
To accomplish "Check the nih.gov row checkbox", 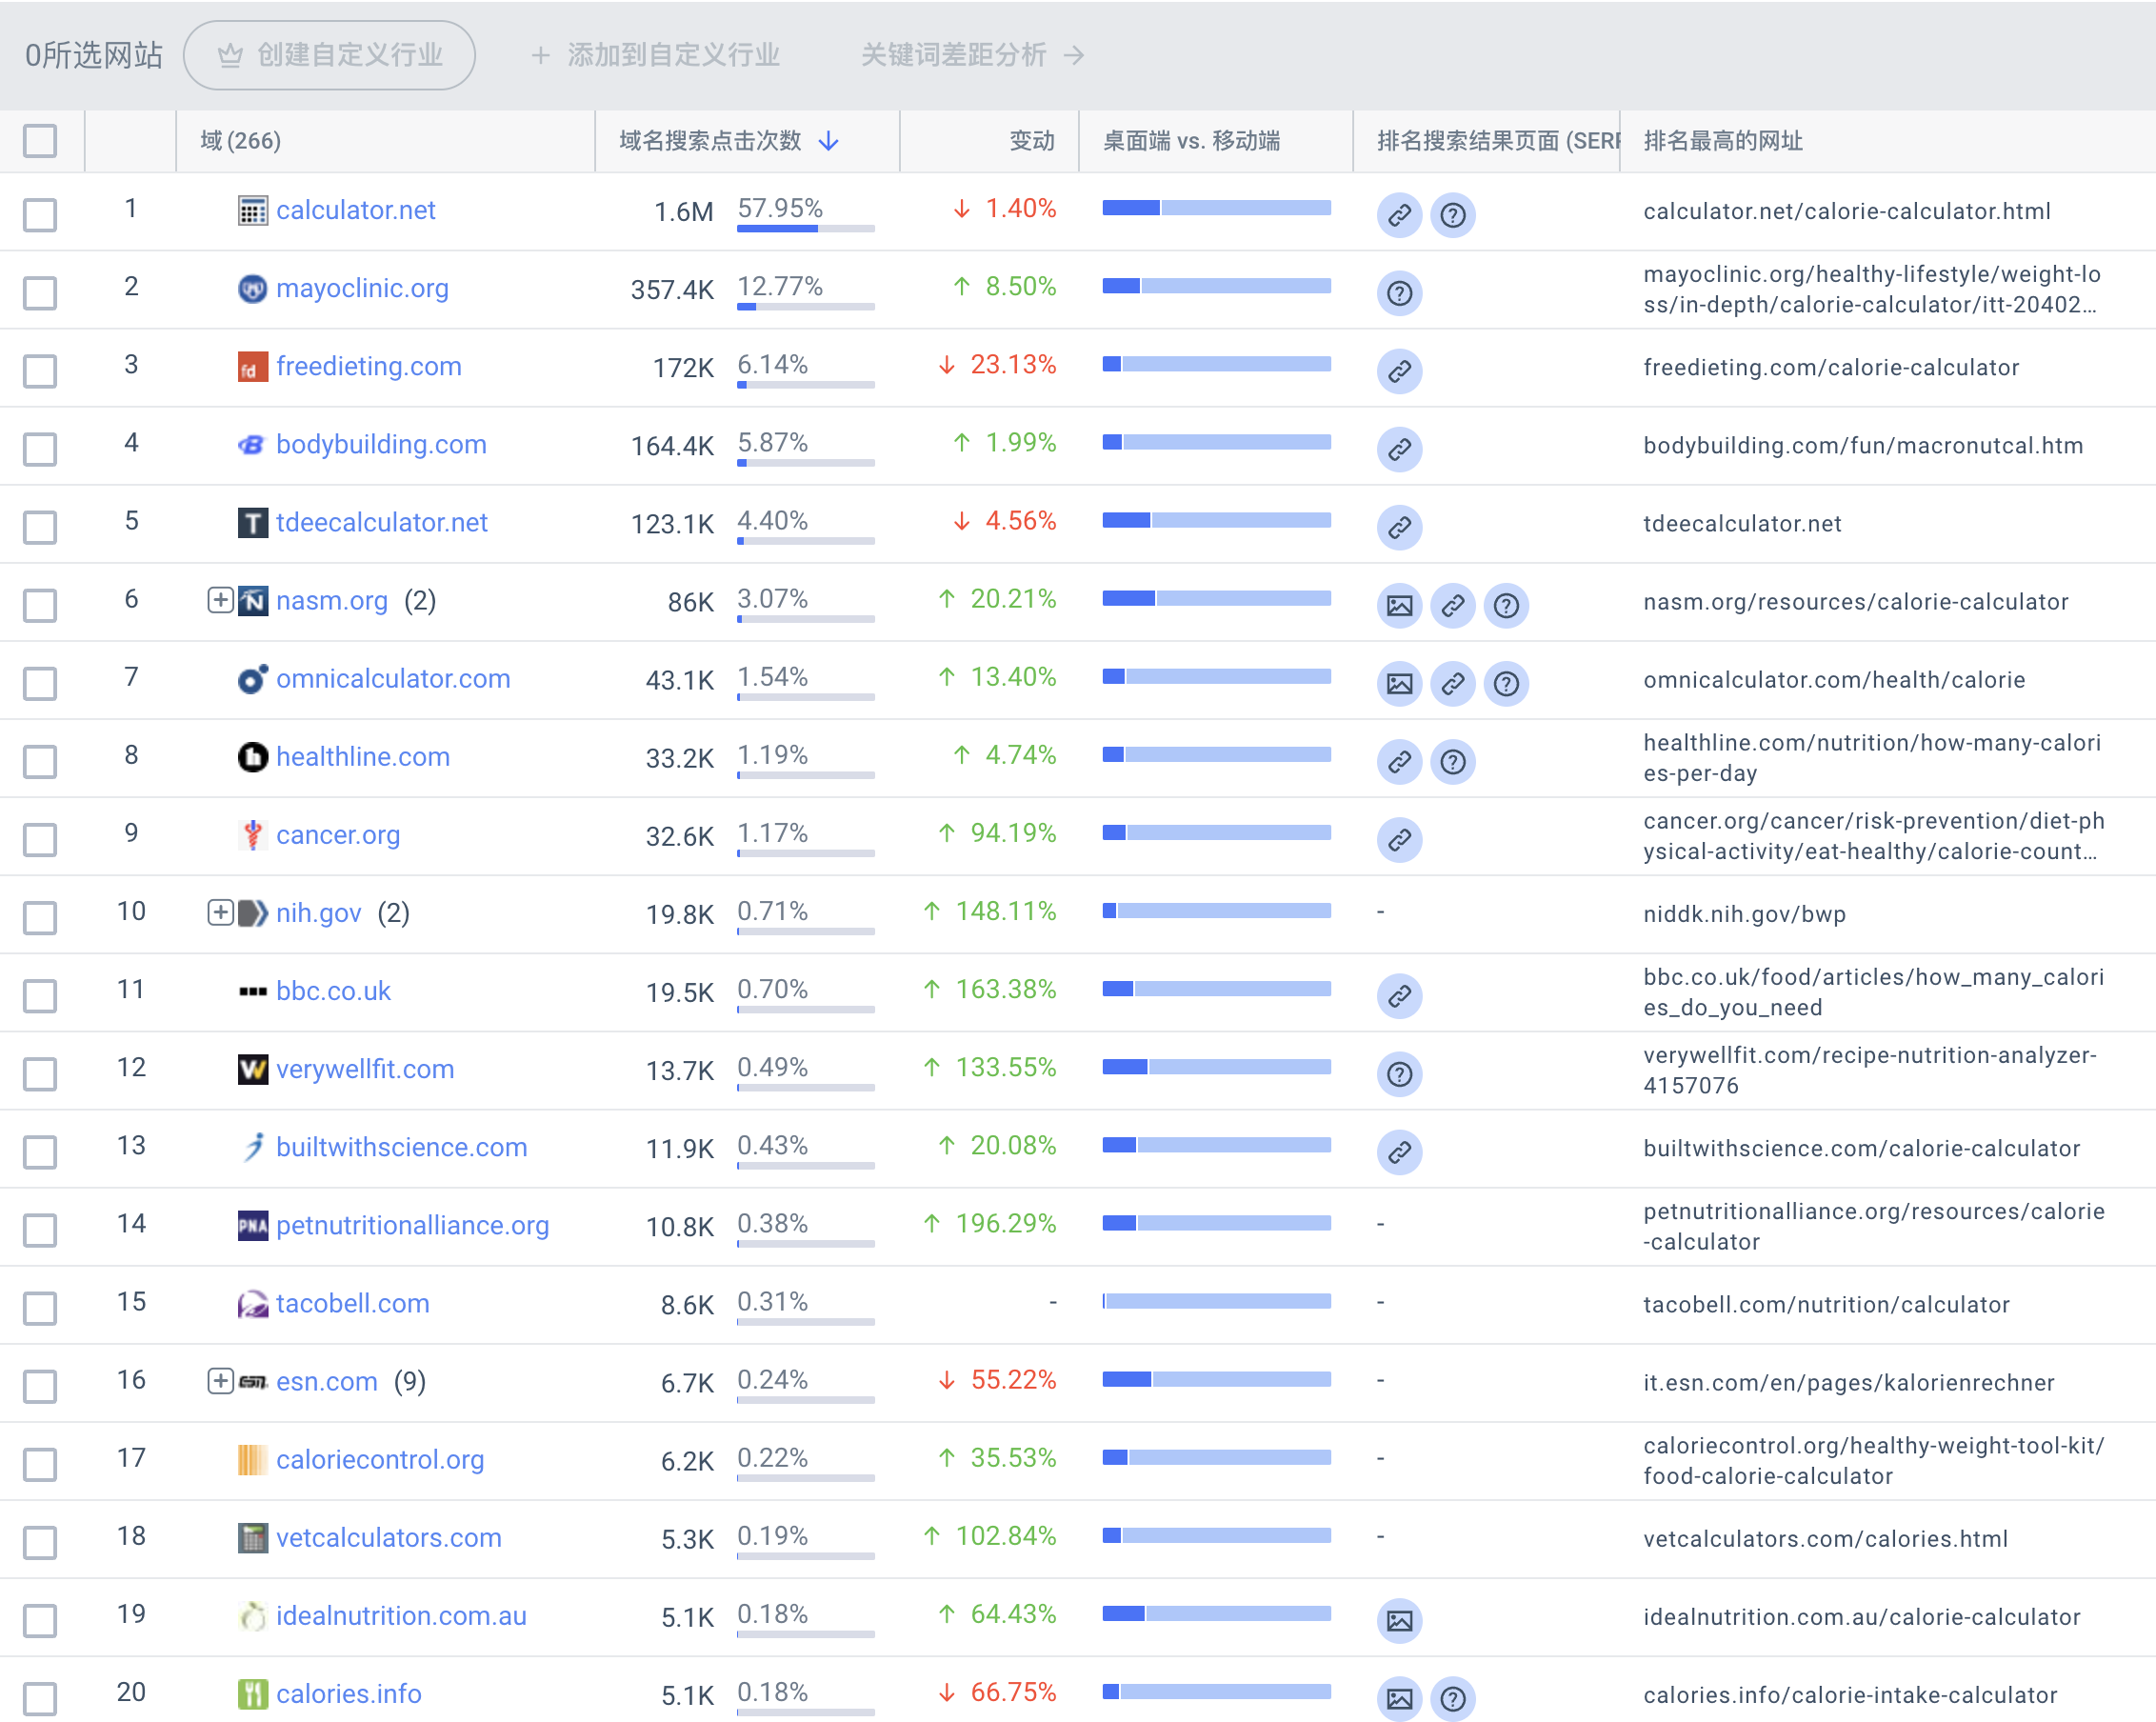I will tap(40, 916).
